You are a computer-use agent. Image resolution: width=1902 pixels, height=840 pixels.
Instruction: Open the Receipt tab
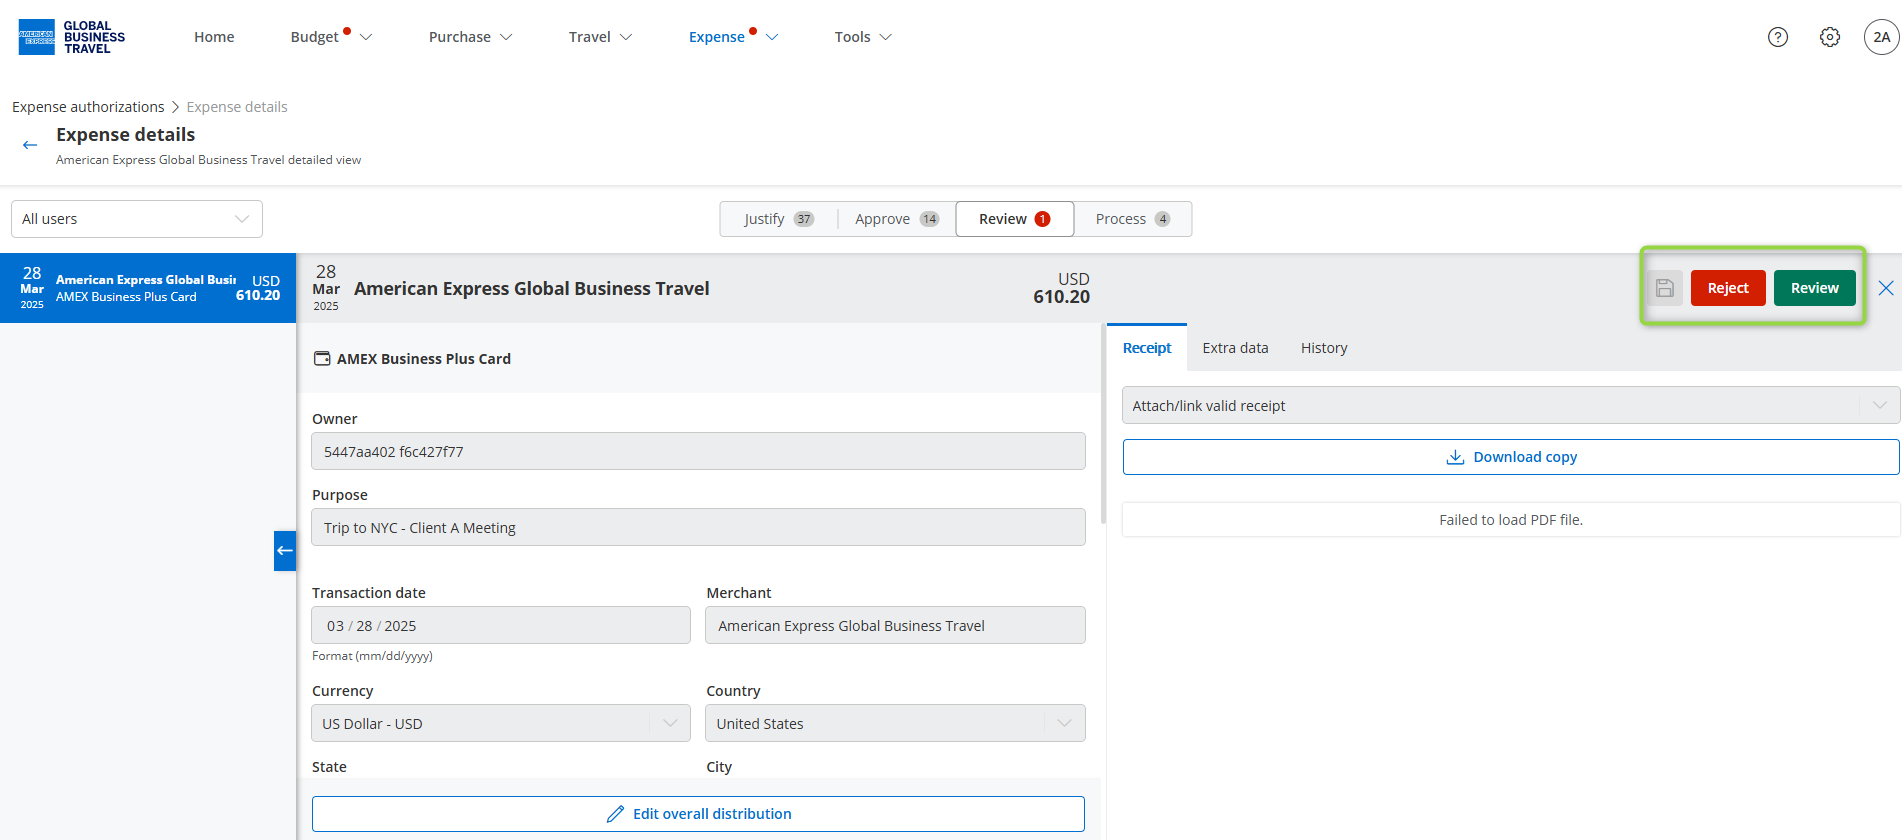(x=1147, y=348)
